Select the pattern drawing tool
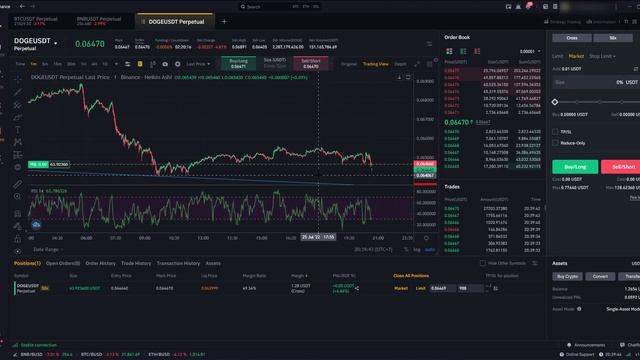640x360 pixels. pos(18,142)
